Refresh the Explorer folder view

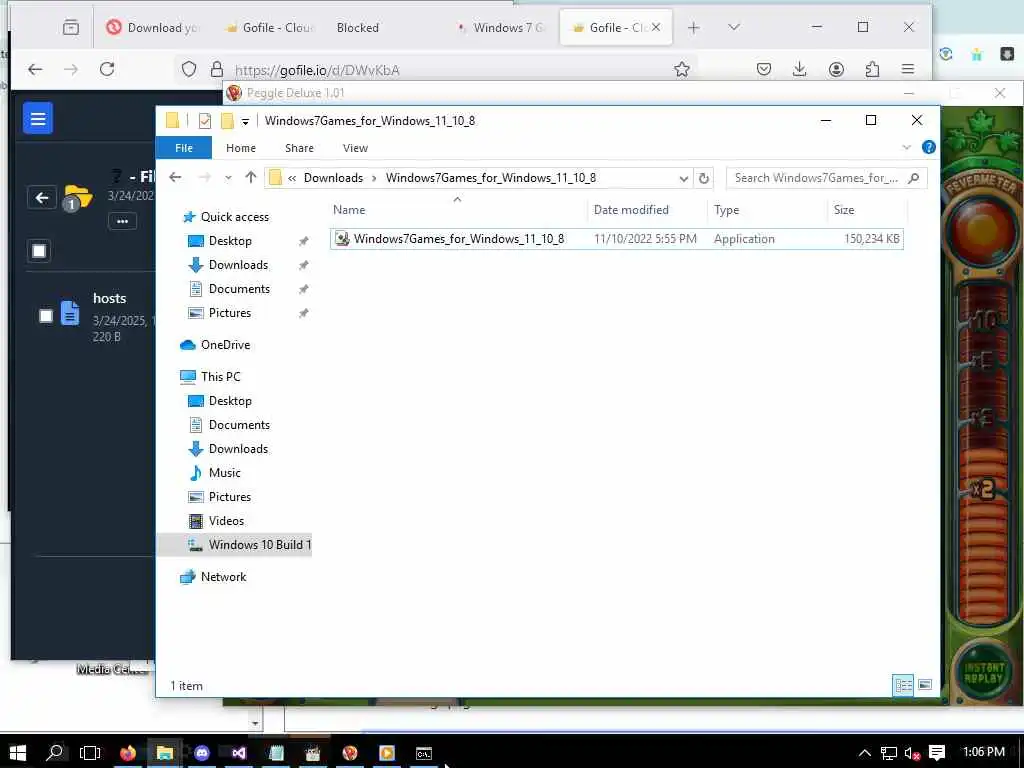[703, 178]
